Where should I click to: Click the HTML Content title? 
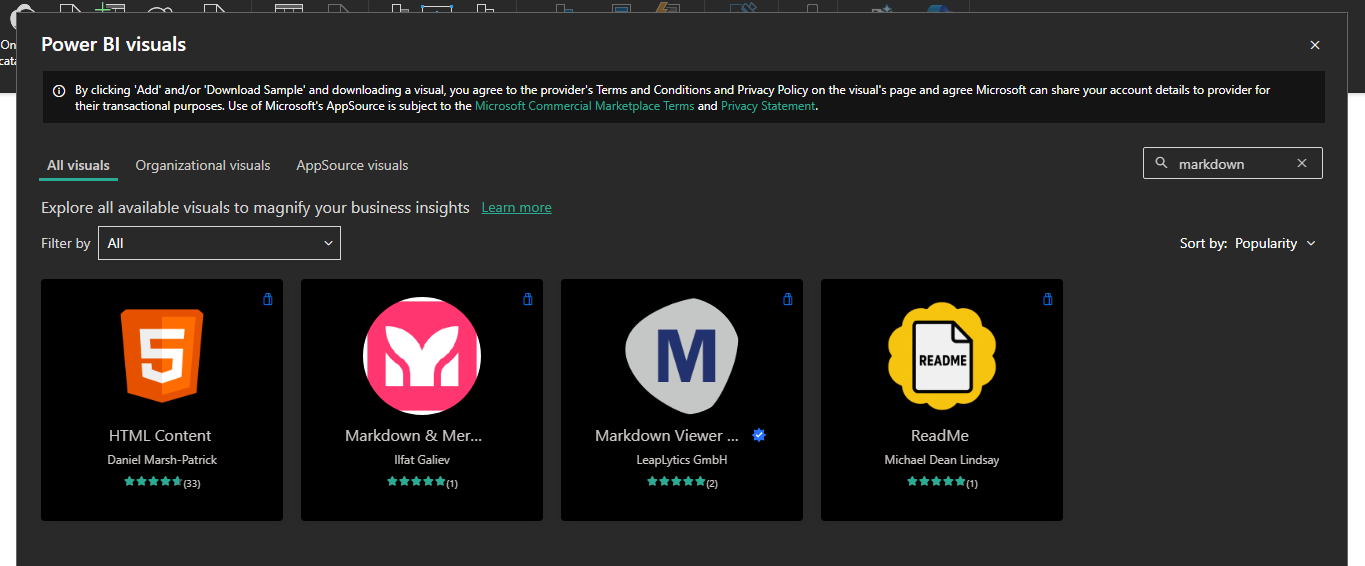click(x=160, y=435)
